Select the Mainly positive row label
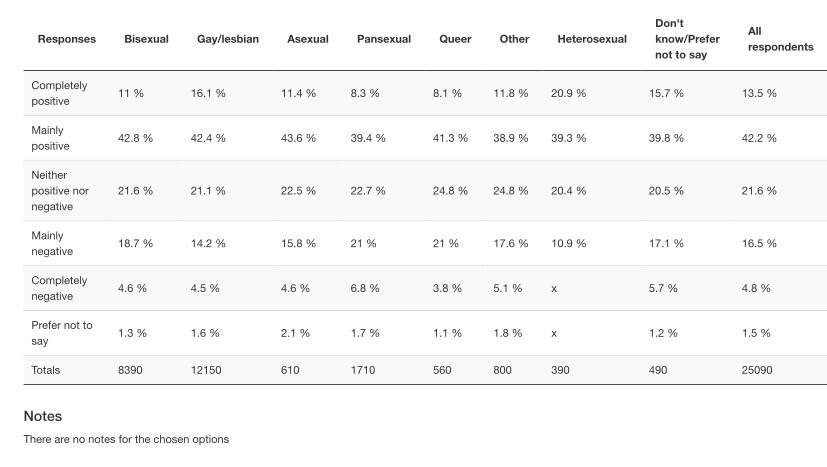This screenshot has height=467, width=827. tap(50, 138)
